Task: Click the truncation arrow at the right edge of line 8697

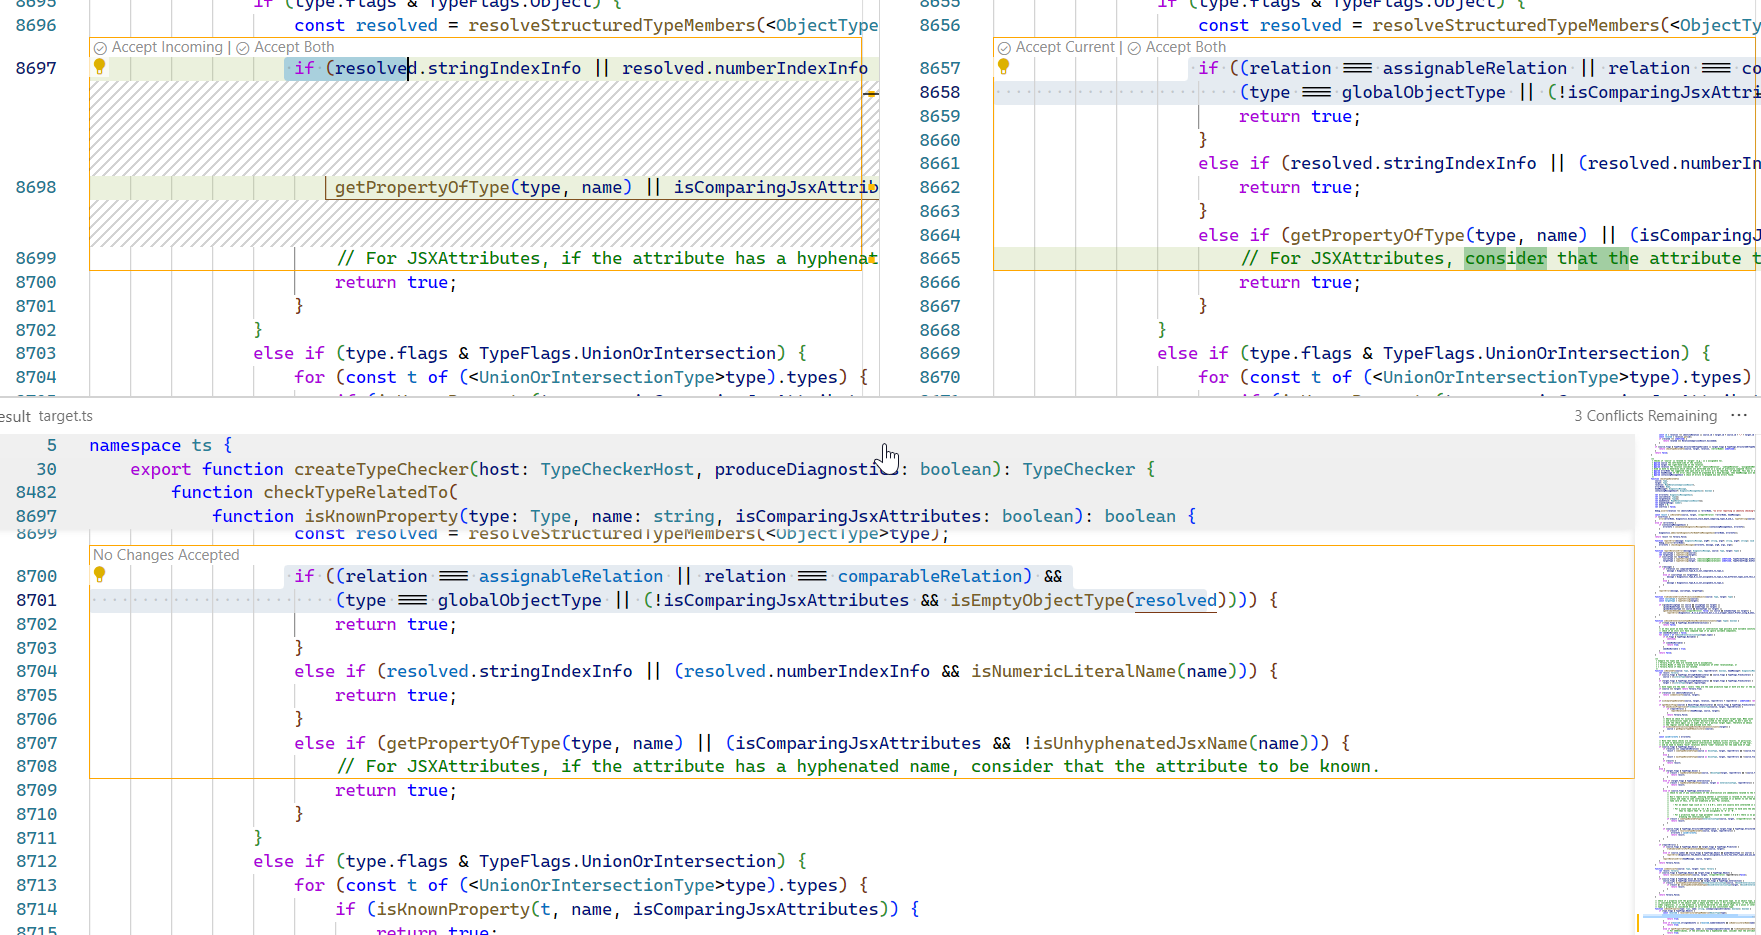Action: 871,92
